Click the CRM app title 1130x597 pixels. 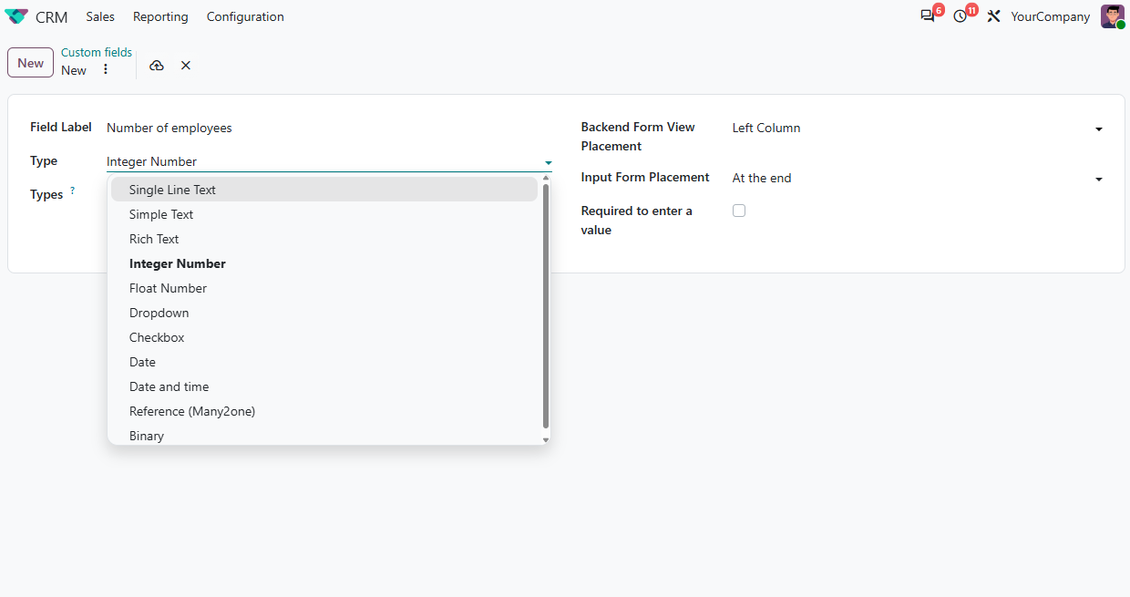click(x=51, y=17)
